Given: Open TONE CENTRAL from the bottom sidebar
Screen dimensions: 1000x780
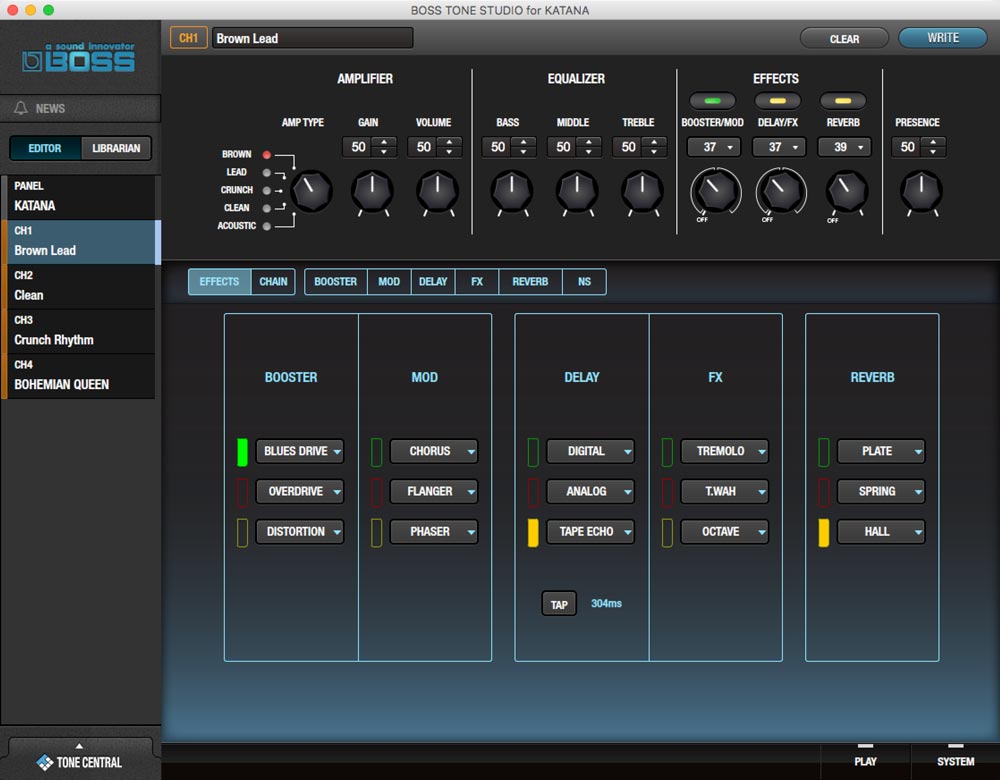Looking at the screenshot, I should (x=80, y=762).
